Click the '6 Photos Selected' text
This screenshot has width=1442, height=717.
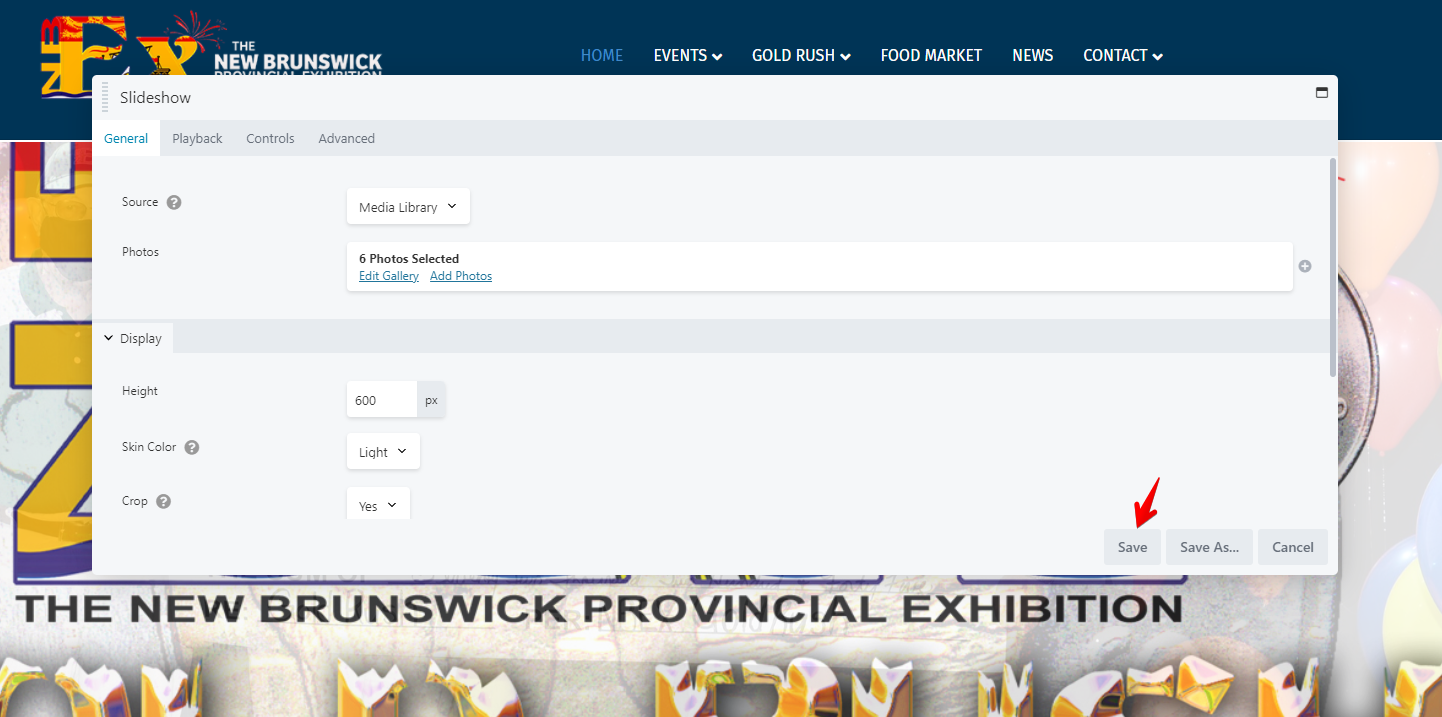409,258
